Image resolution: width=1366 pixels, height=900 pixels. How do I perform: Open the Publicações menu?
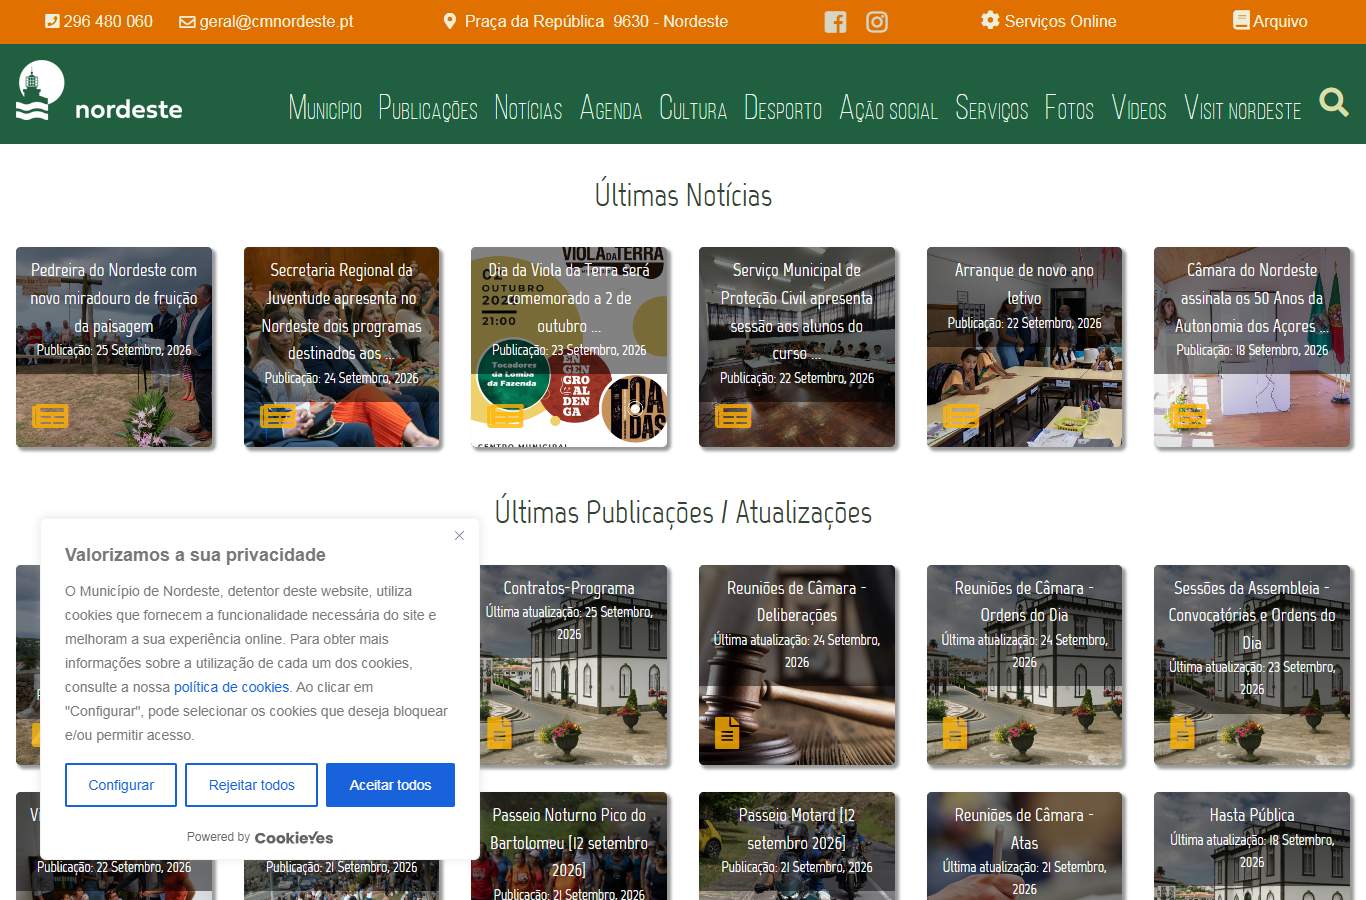pyautogui.click(x=428, y=108)
